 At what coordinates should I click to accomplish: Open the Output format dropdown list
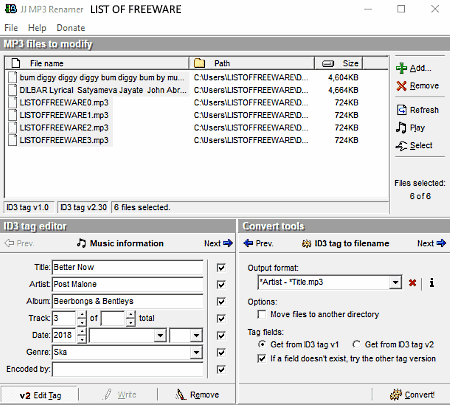point(395,283)
